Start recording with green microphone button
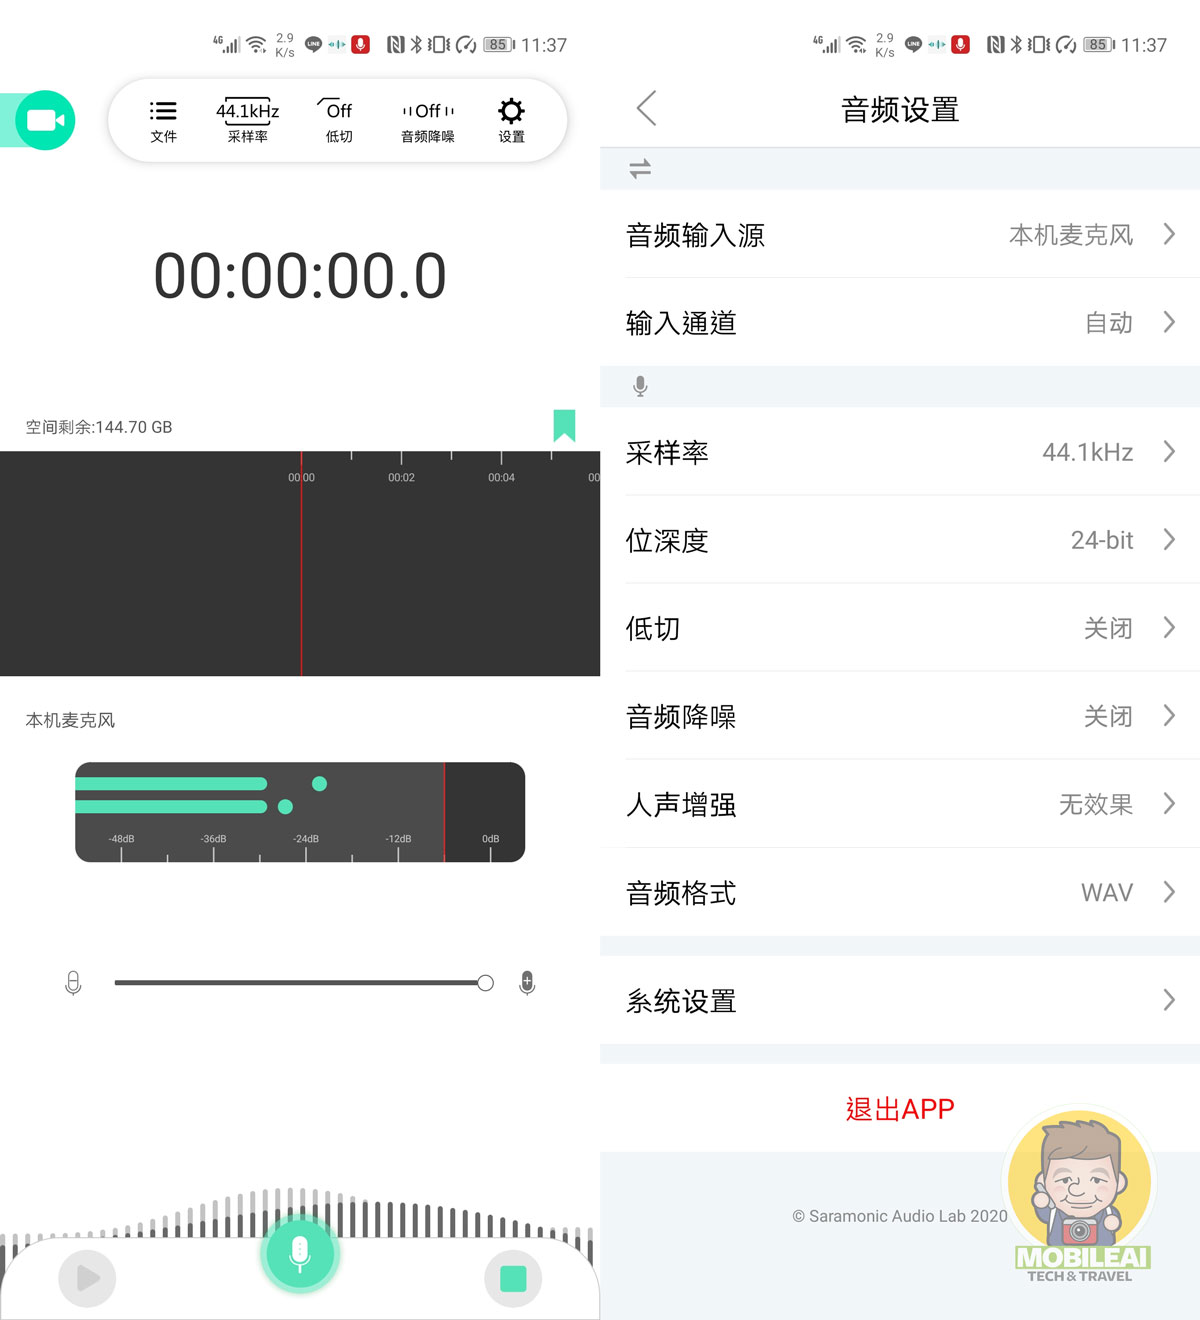This screenshot has width=1200, height=1320. tap(300, 1253)
